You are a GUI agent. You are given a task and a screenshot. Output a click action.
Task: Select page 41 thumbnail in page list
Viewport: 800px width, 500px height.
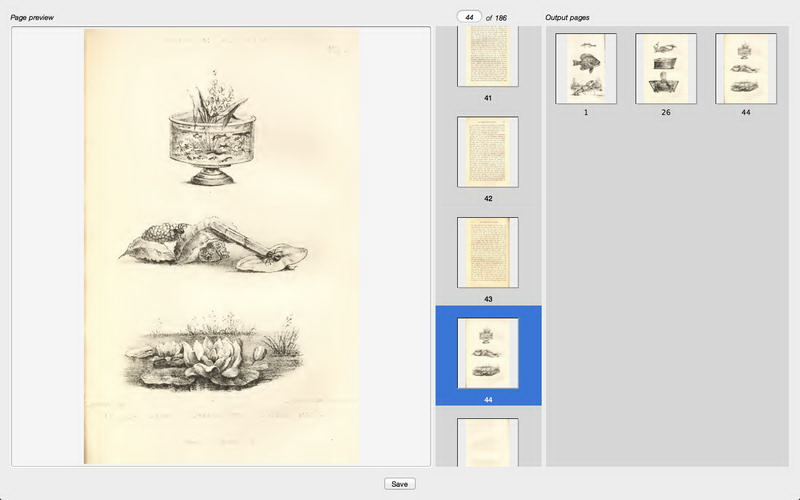click(x=487, y=58)
